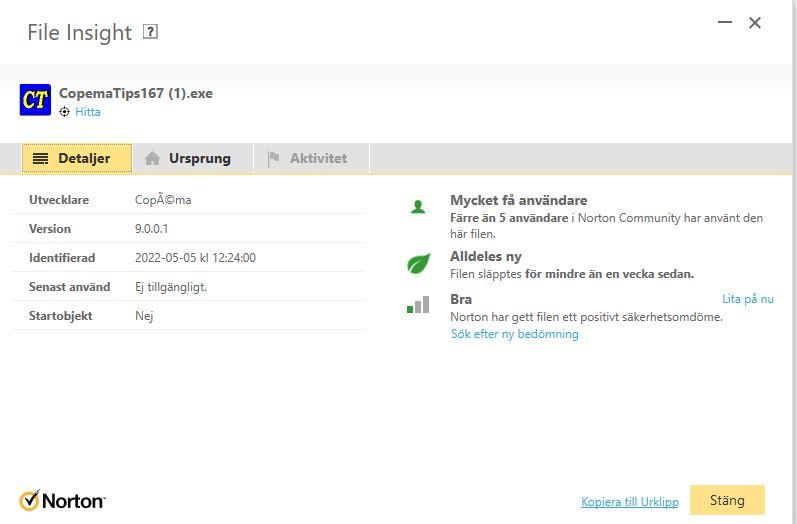Click the Mycket få användare heading
This screenshot has height=524, width=797.
pos(518,200)
